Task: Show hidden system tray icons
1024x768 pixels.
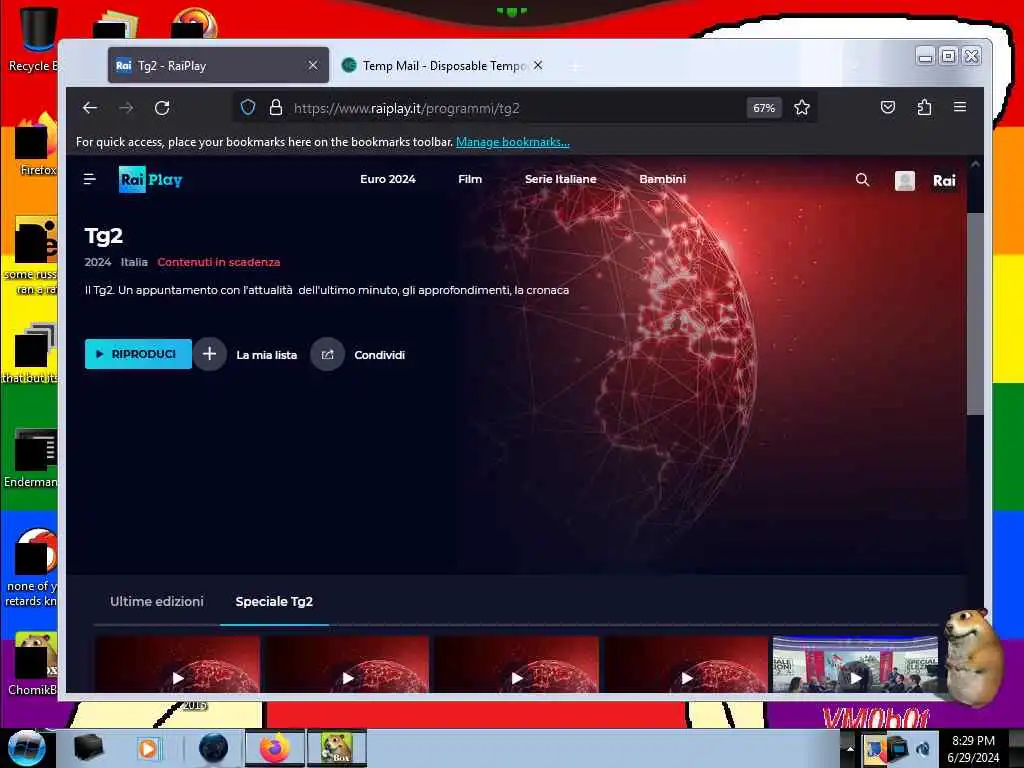Action: 850,748
